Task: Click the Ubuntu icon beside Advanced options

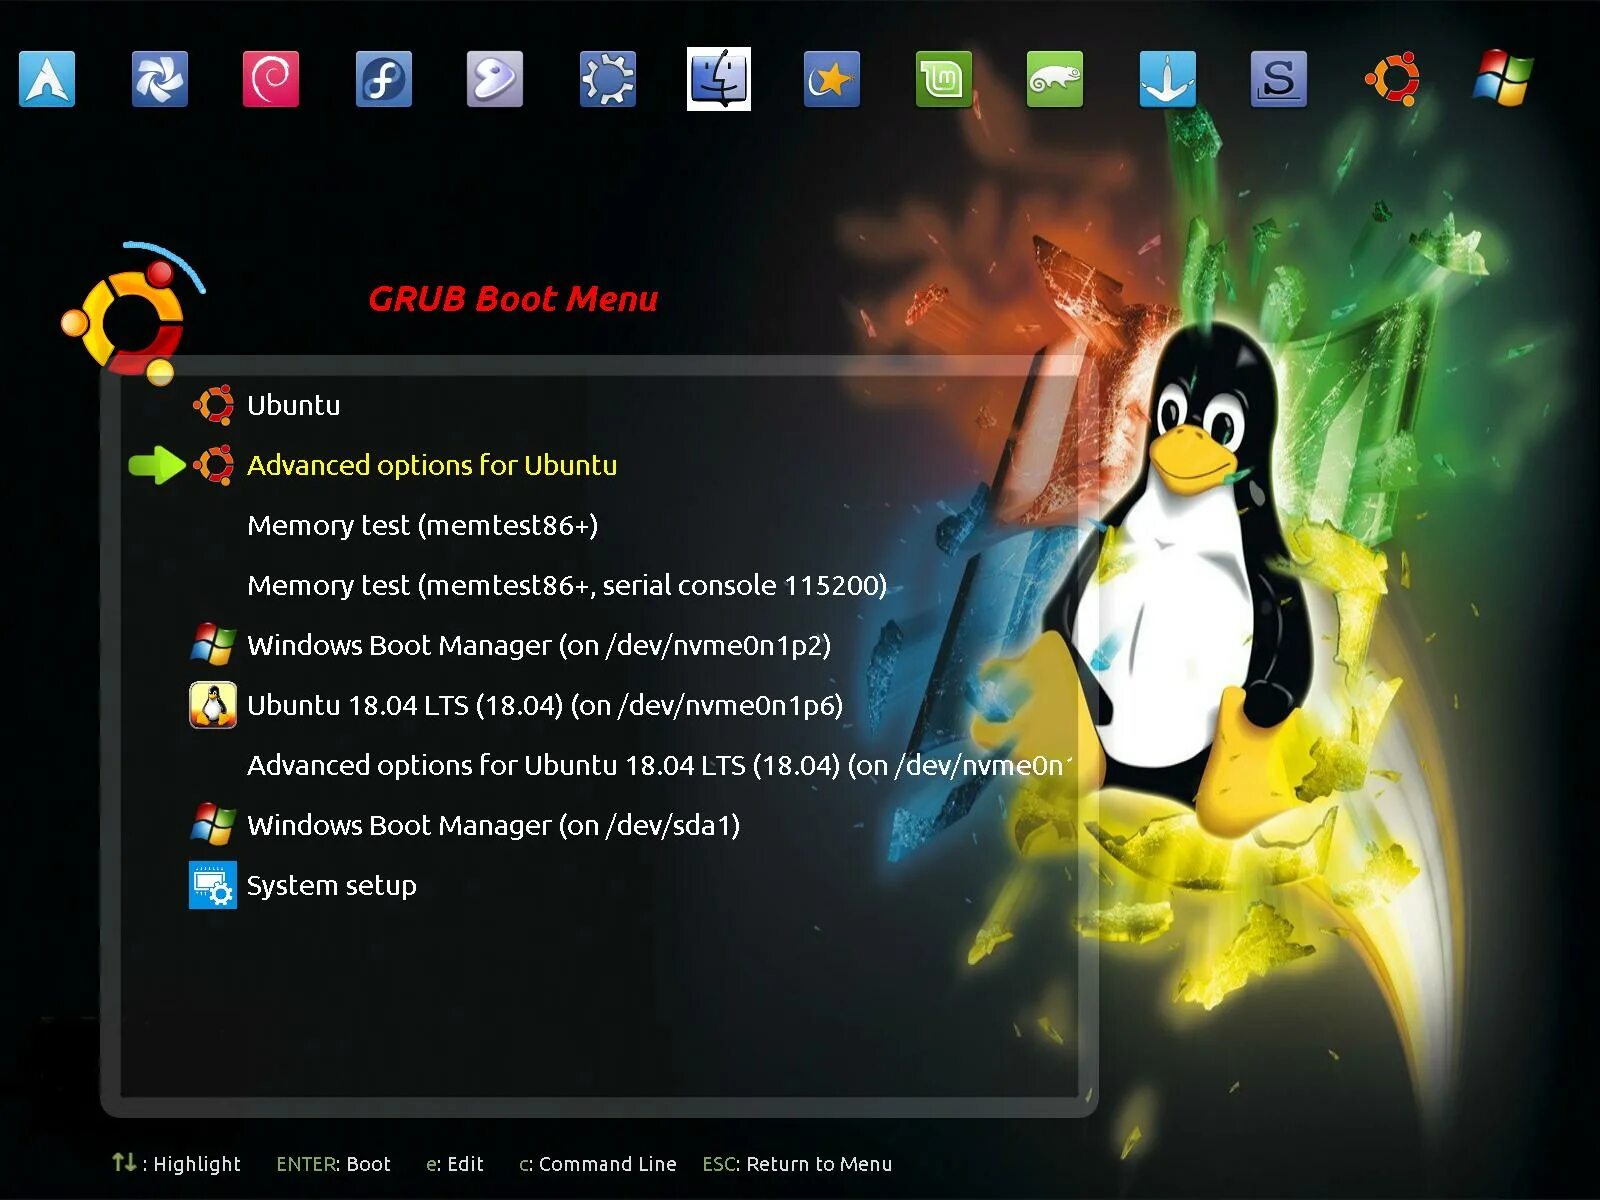Action: coord(213,465)
